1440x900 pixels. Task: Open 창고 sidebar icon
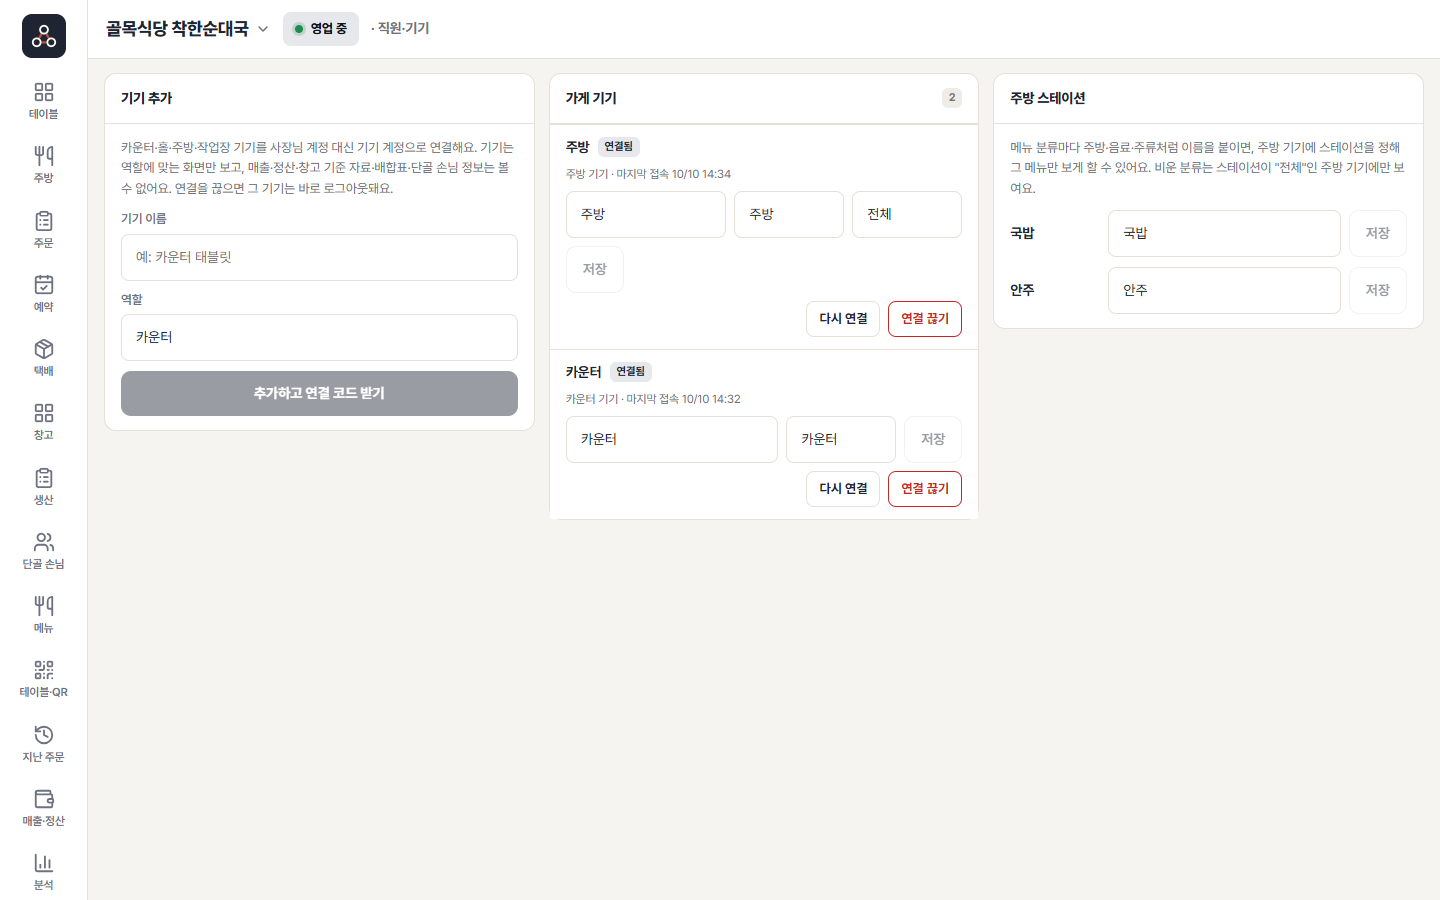pyautogui.click(x=44, y=422)
